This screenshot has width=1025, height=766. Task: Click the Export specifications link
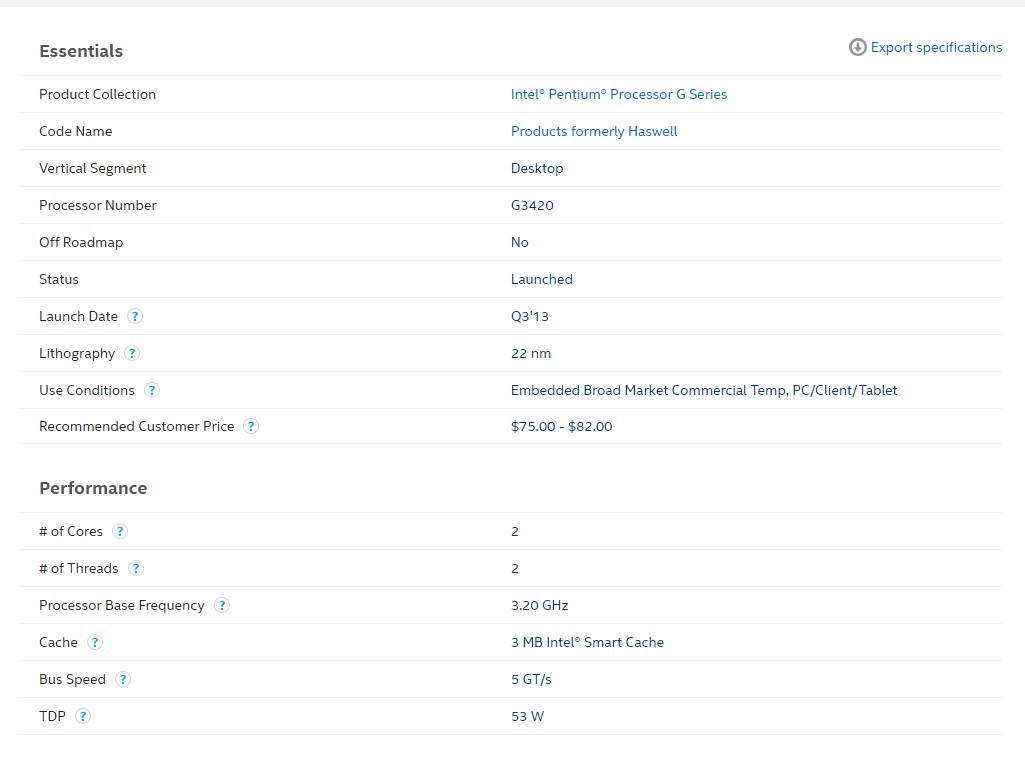point(936,48)
